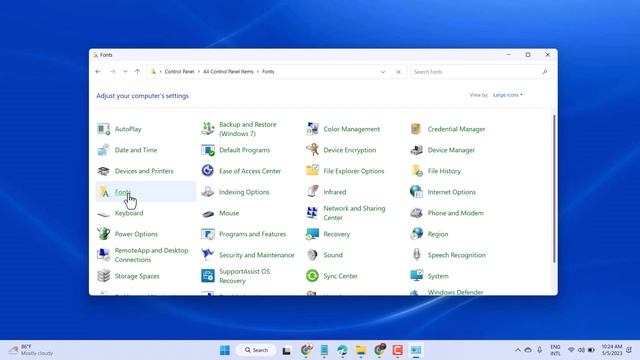Screen dimensions: 640x360
Task: Open the weather widget on taskbar
Action: point(31,350)
